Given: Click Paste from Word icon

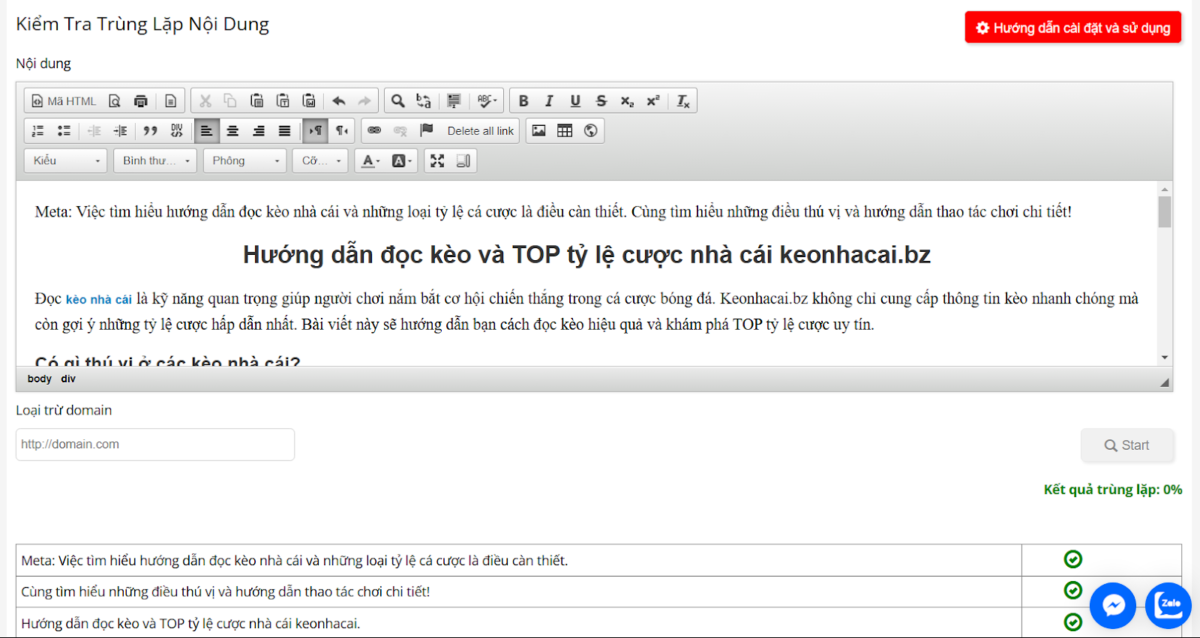Looking at the screenshot, I should coord(309,101).
